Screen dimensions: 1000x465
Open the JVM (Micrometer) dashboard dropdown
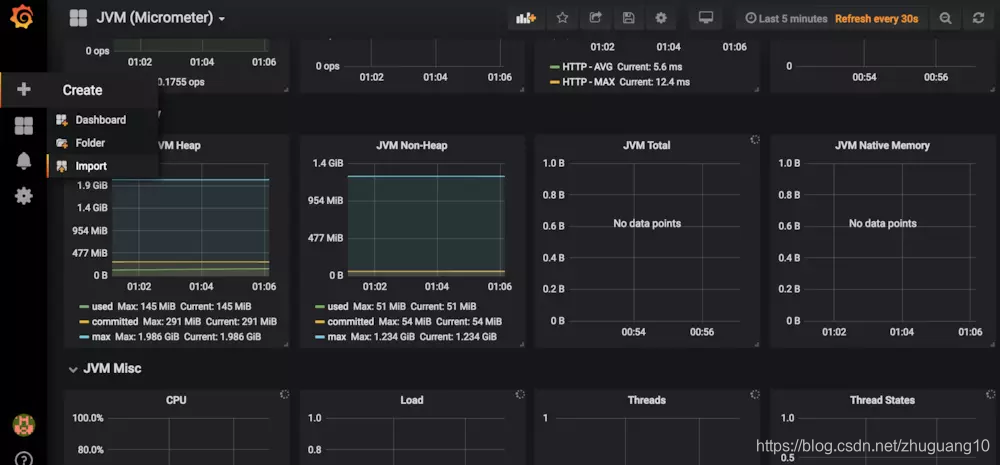[161, 18]
